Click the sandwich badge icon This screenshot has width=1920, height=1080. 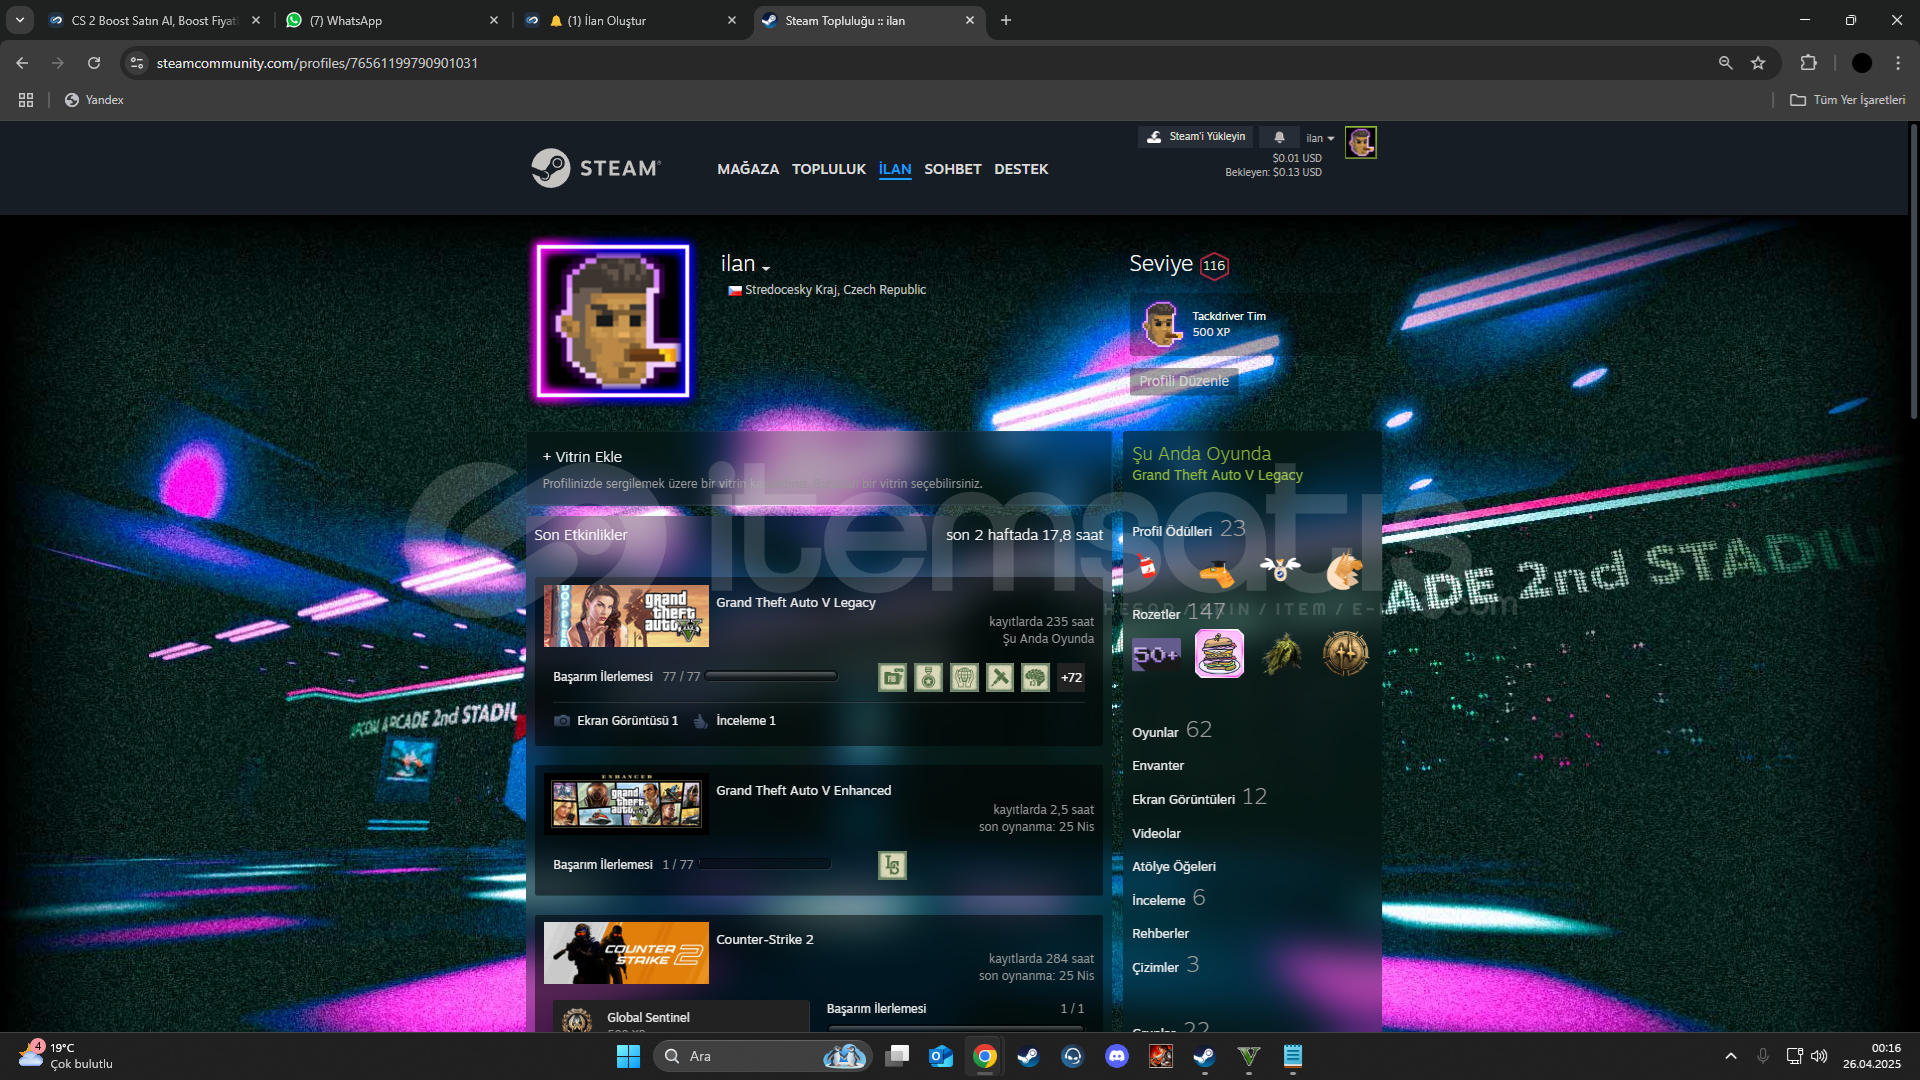point(1219,654)
